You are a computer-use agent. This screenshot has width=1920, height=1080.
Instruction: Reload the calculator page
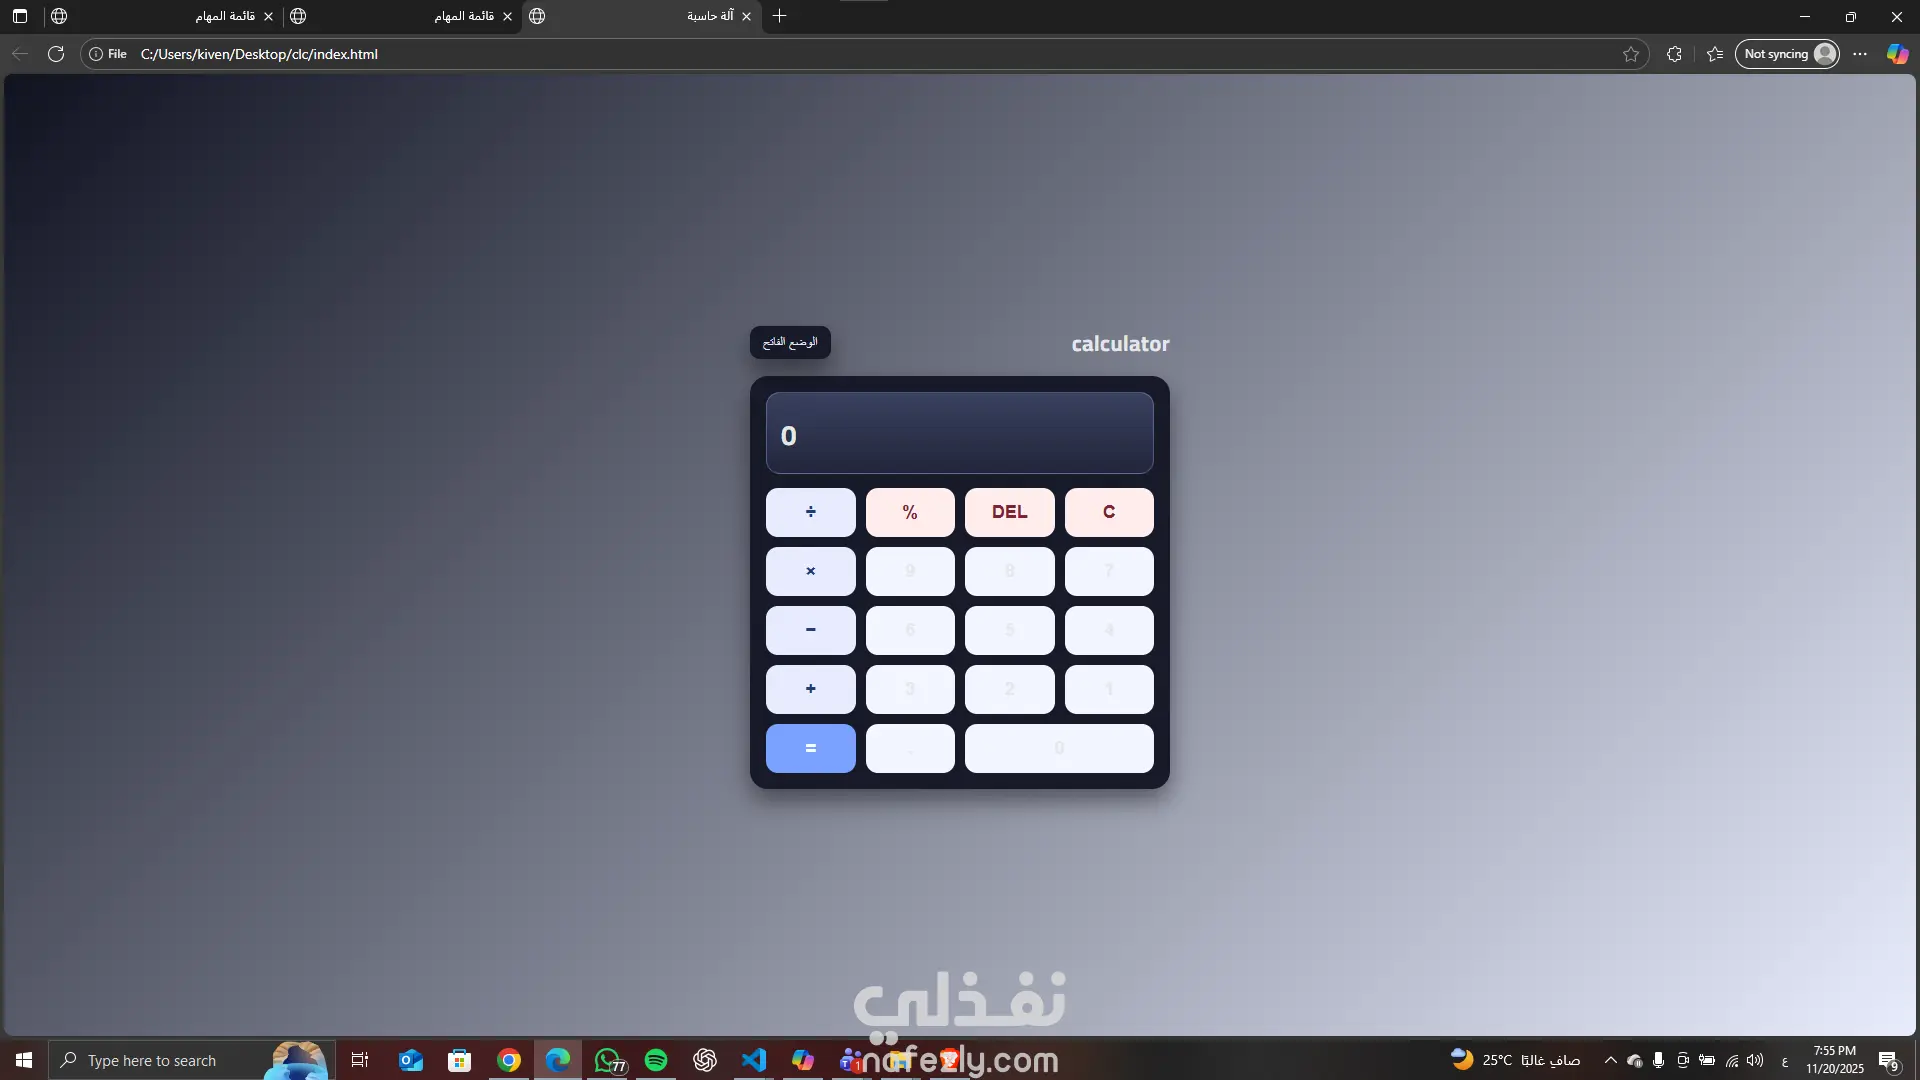click(x=56, y=54)
